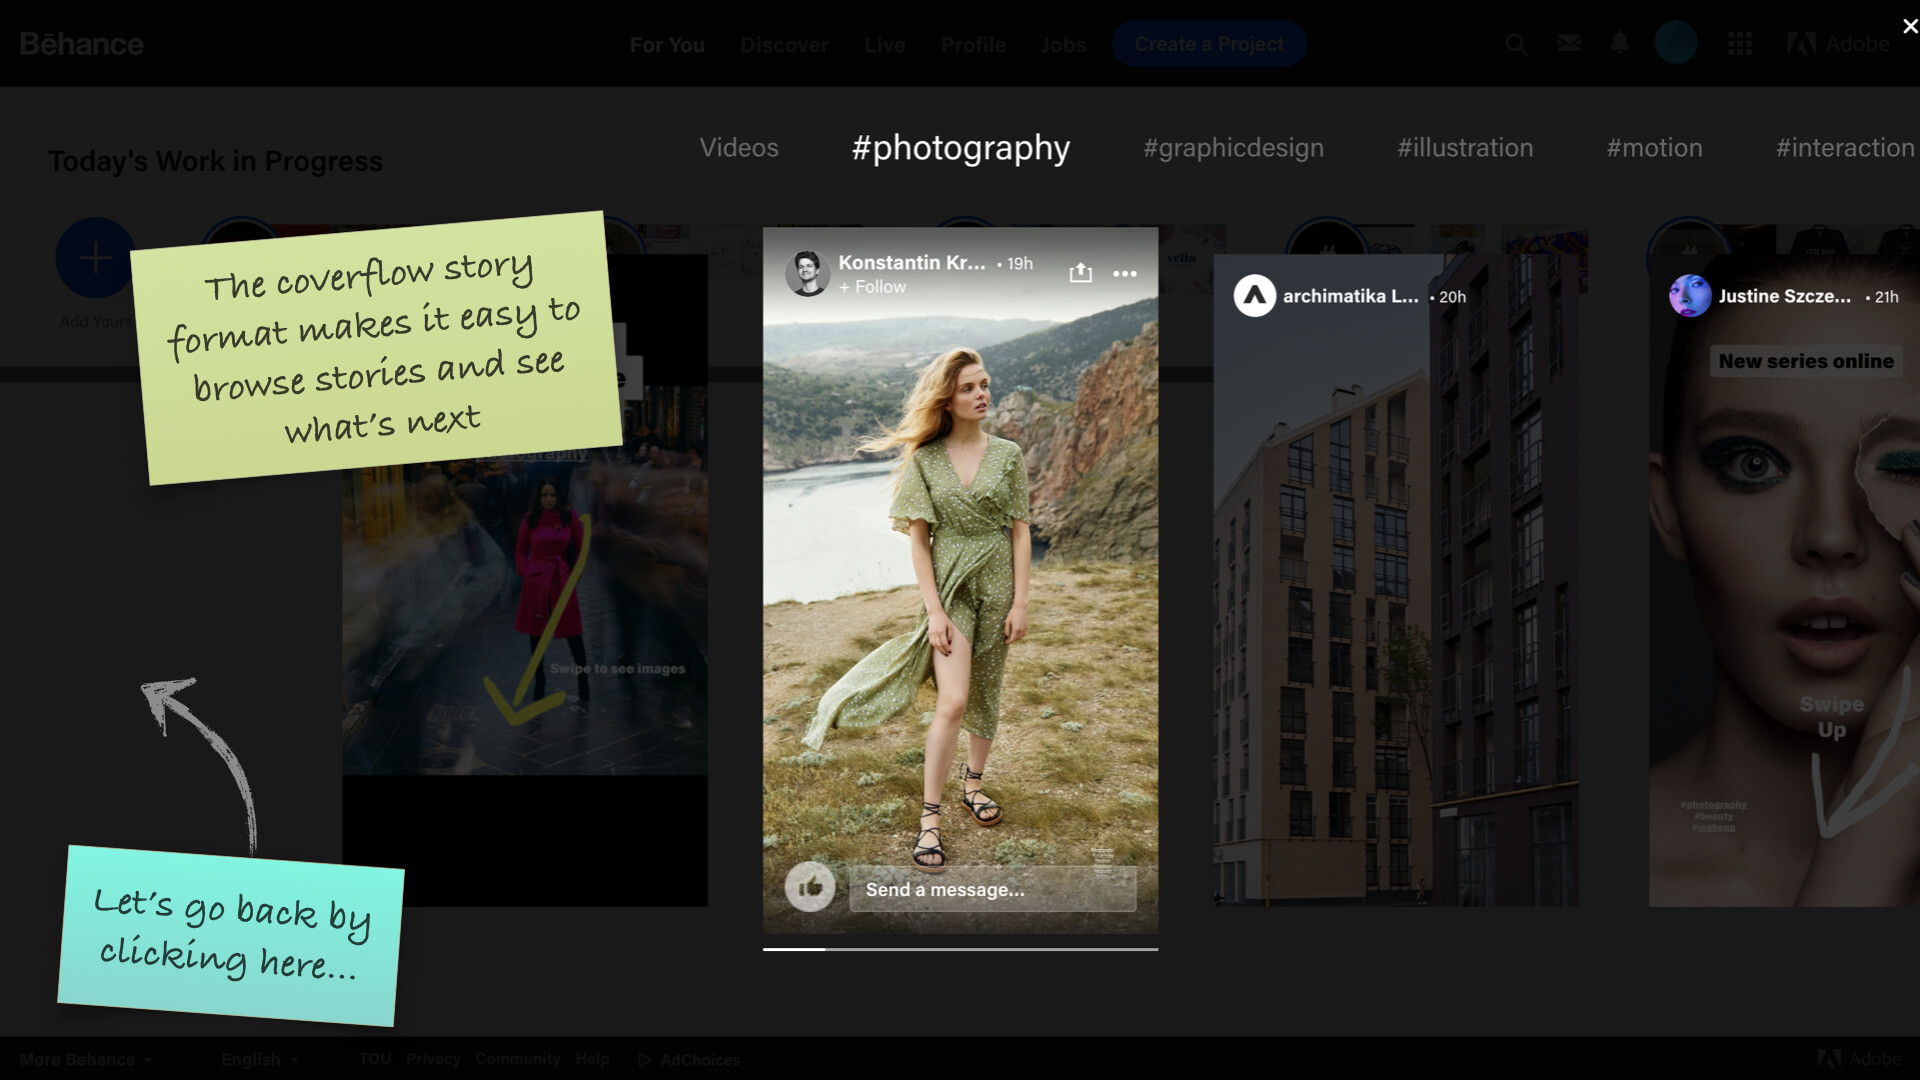Select the #graphicdesign category tab
Viewport: 1920px width, 1080px height.
coord(1233,148)
